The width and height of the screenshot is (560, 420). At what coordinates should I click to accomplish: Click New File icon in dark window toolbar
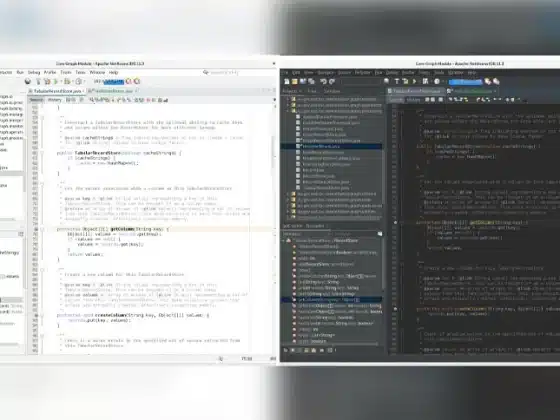point(287,82)
